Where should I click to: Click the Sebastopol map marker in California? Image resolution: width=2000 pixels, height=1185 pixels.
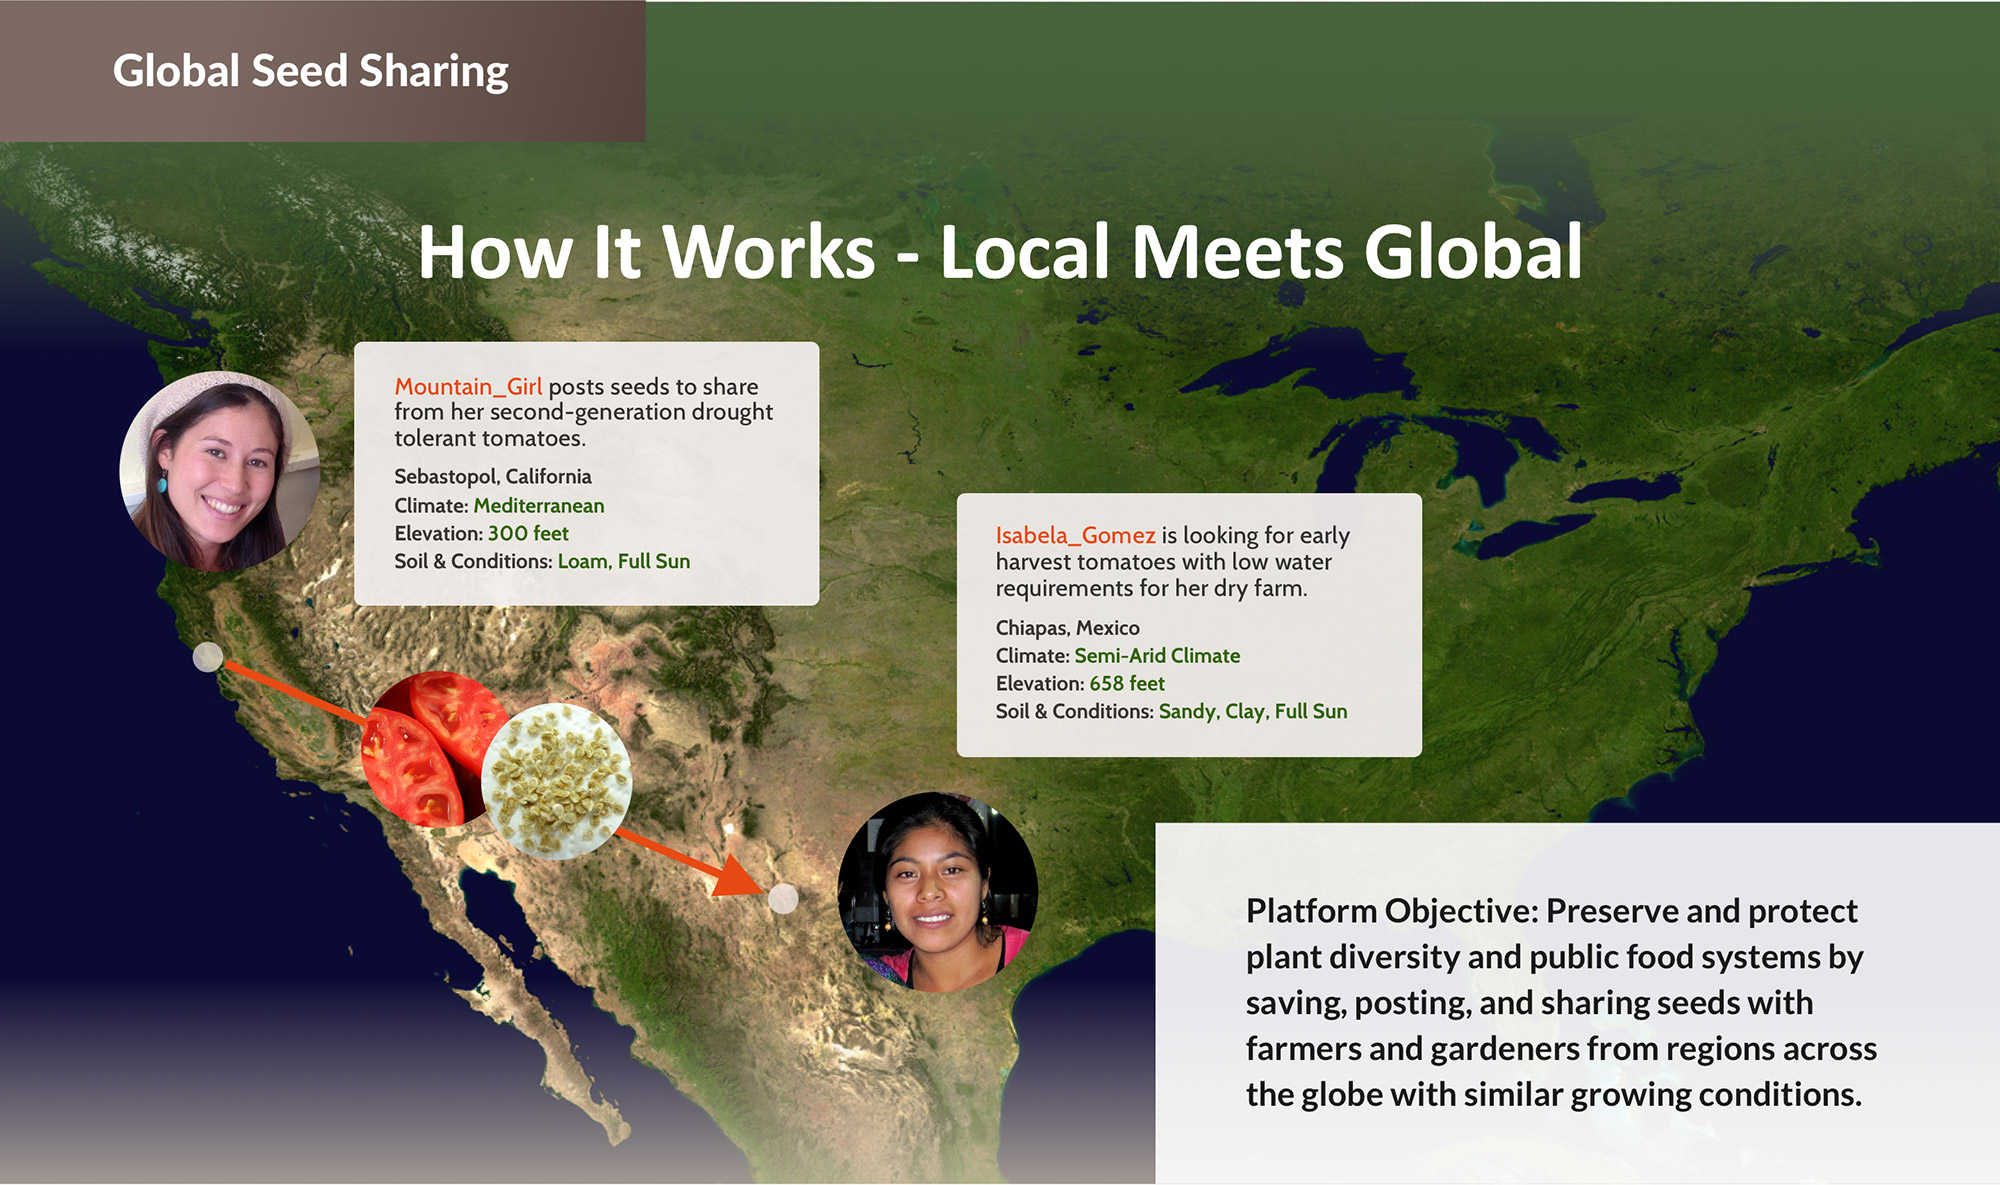[x=209, y=659]
